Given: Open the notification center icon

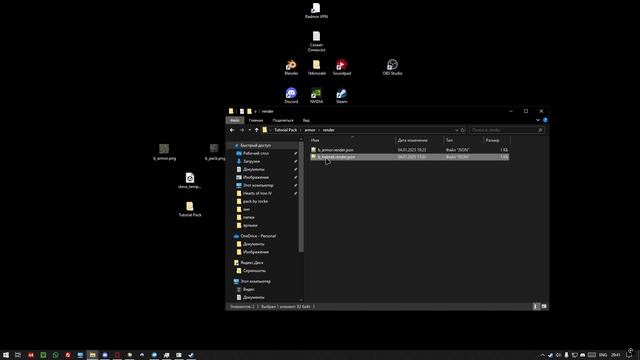Looking at the screenshot, I should click(630, 355).
